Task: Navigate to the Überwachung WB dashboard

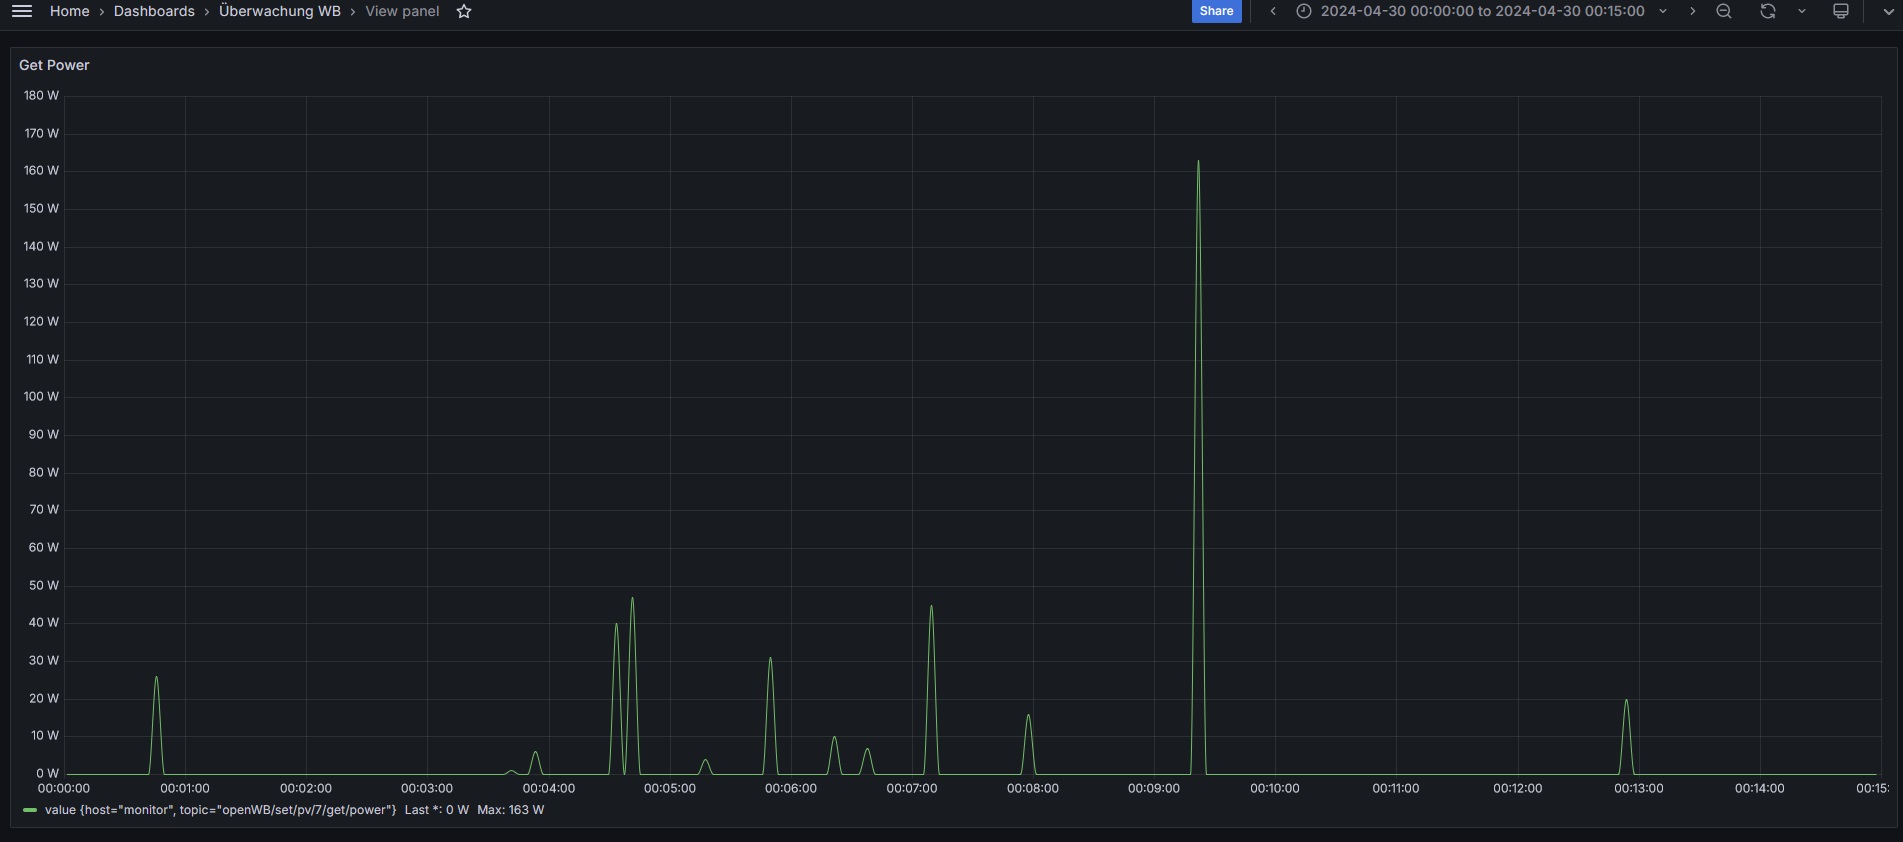Action: tap(279, 11)
